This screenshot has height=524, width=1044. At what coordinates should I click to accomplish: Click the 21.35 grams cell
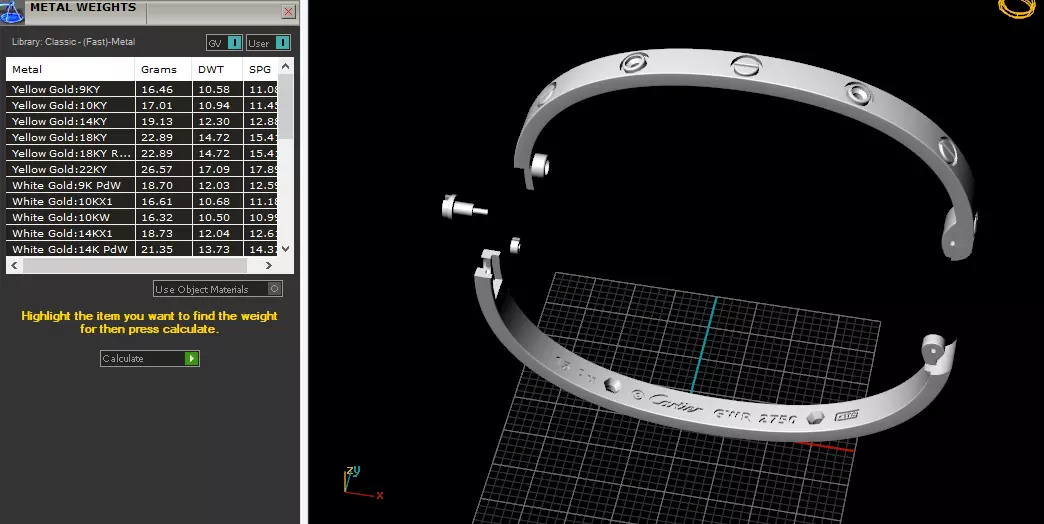click(164, 249)
